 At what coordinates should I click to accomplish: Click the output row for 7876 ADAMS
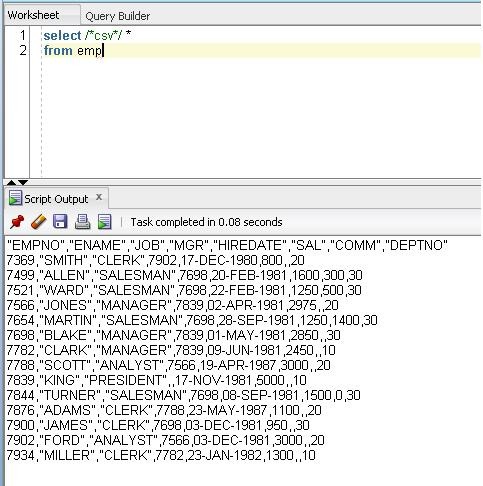[164, 410]
